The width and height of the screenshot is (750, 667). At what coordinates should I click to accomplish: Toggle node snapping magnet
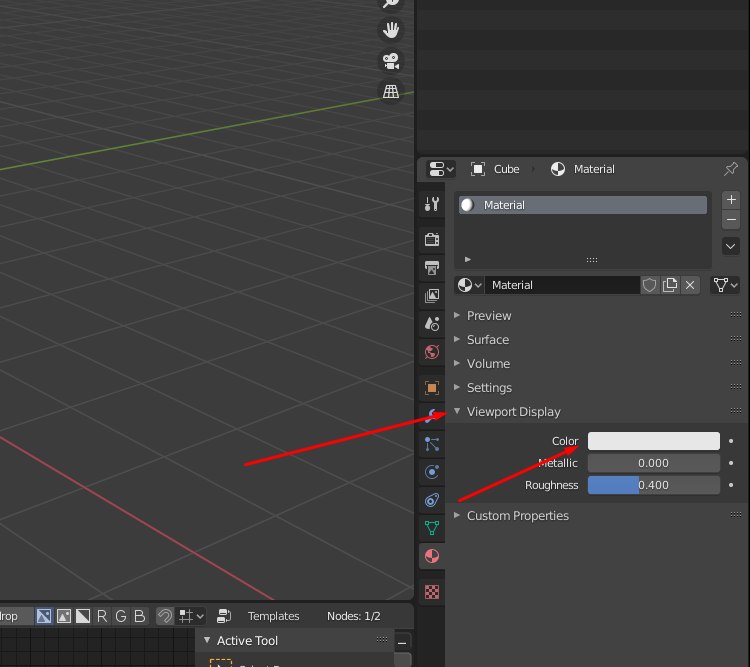165,616
